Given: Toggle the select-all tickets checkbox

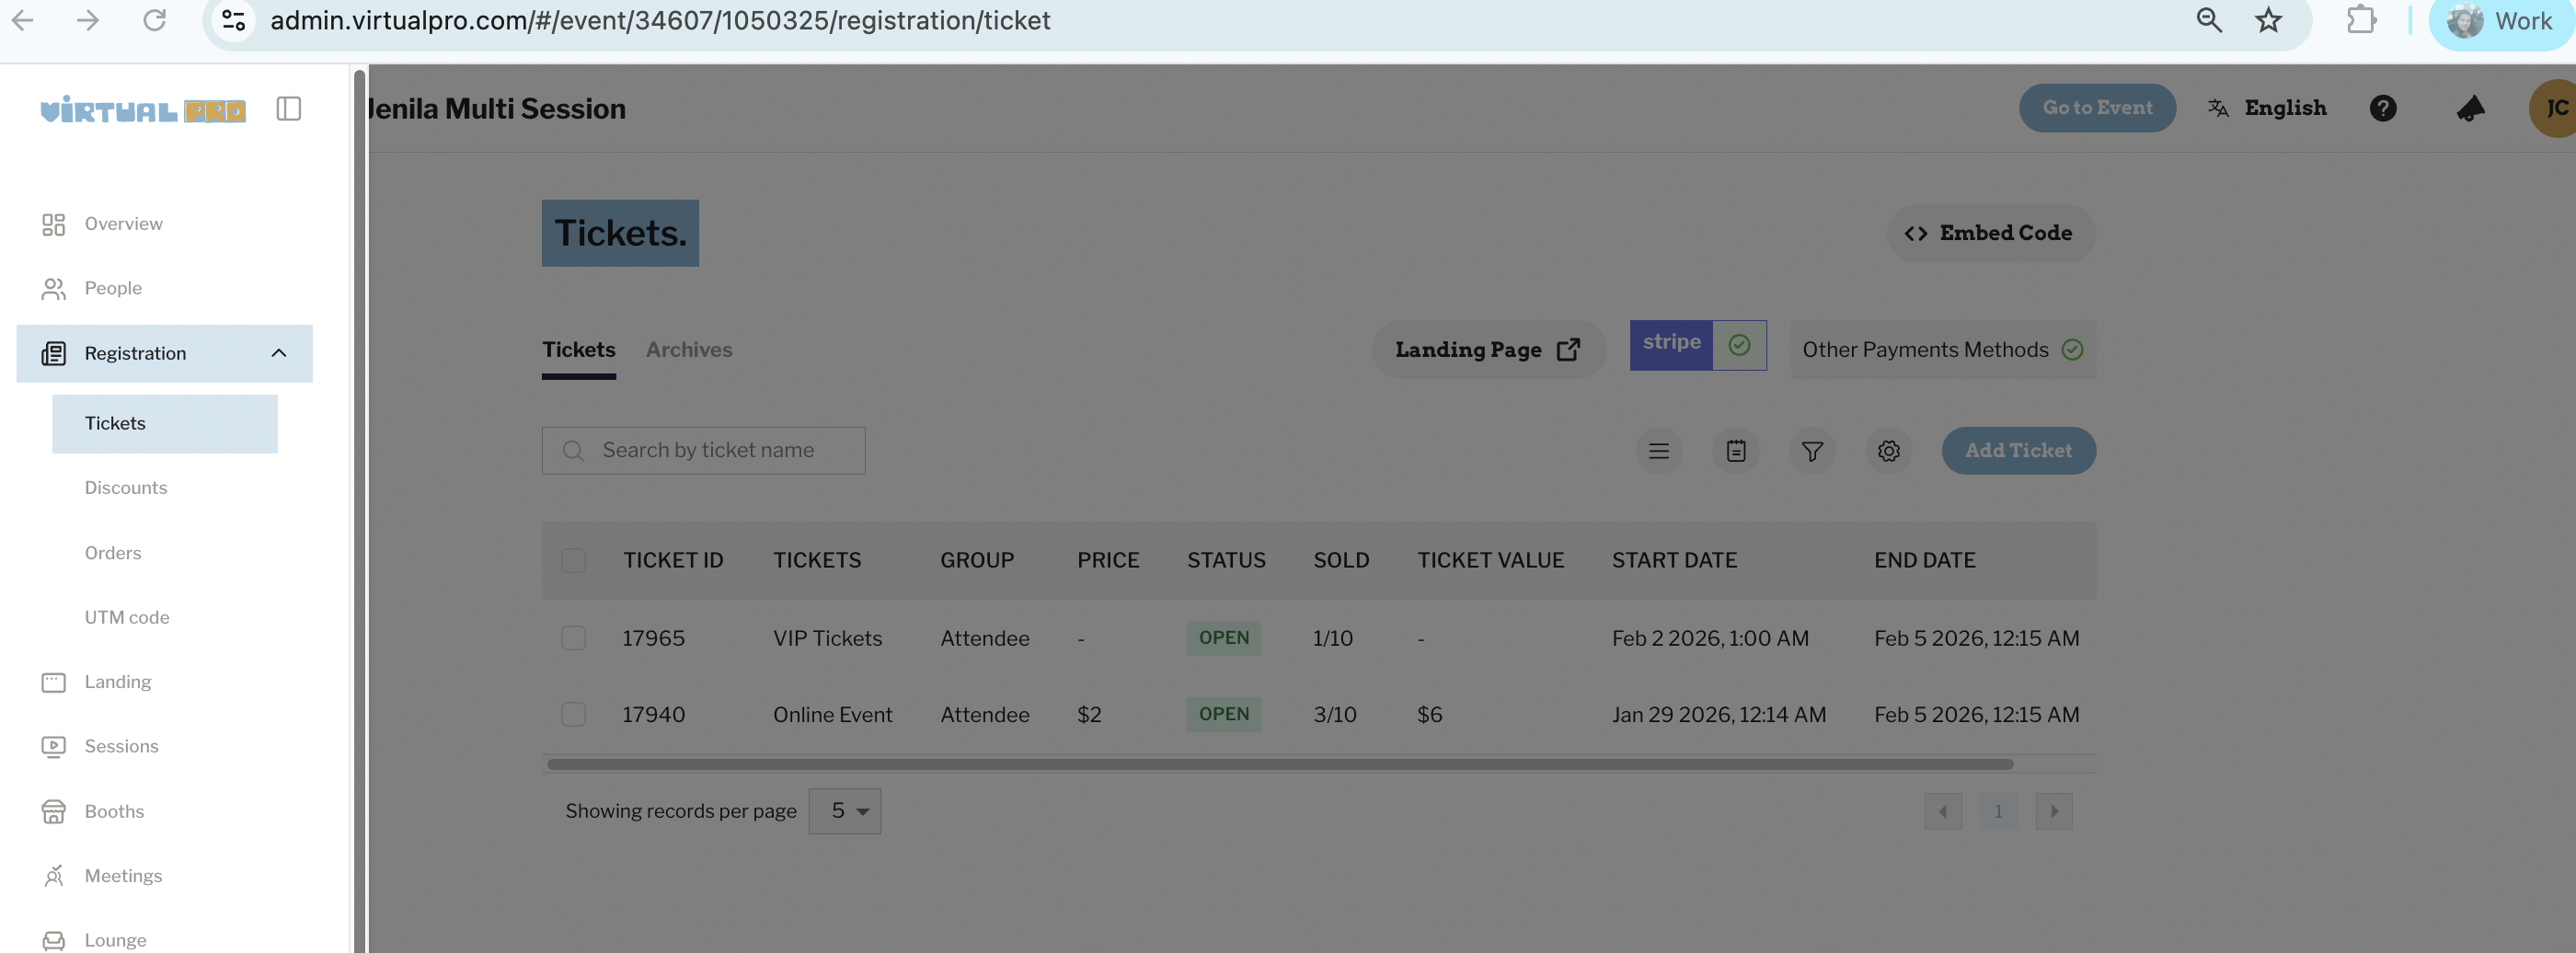Looking at the screenshot, I should point(573,560).
